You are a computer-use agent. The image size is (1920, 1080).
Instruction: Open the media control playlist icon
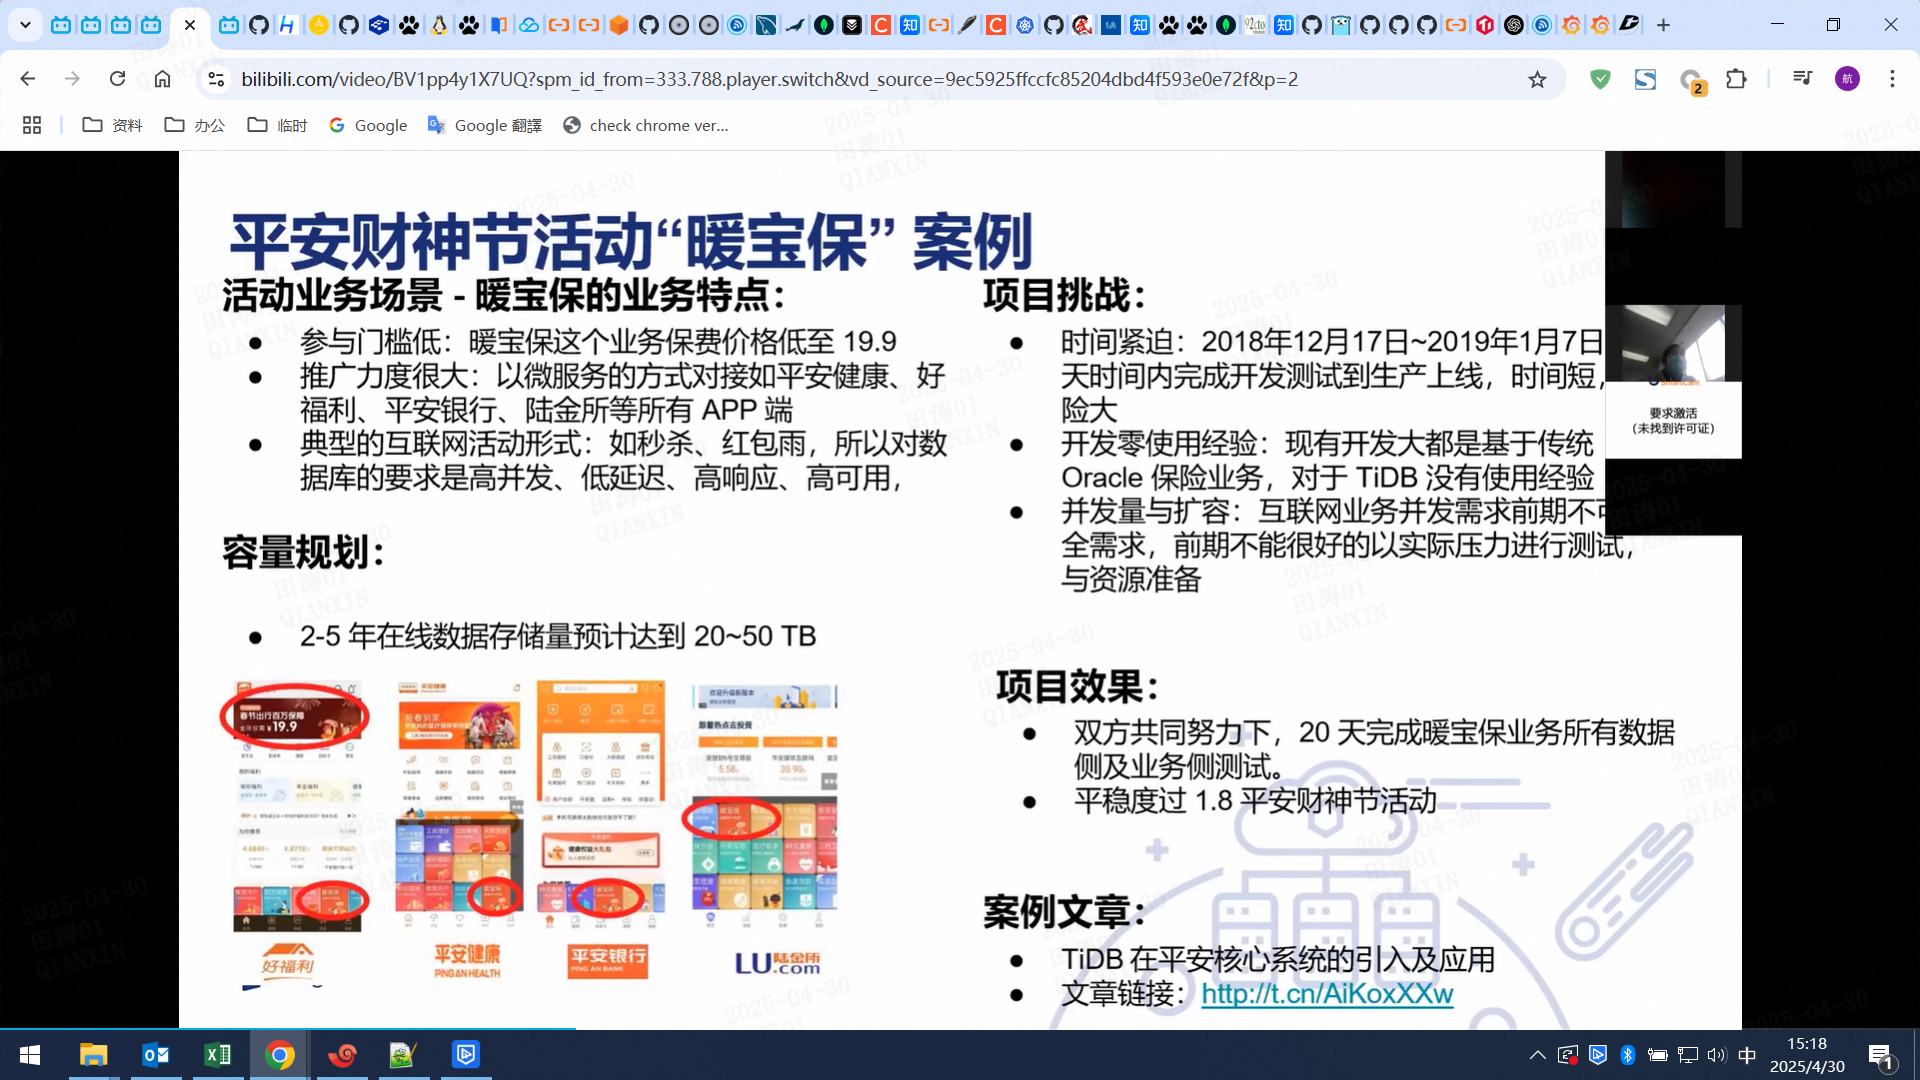[x=1802, y=79]
